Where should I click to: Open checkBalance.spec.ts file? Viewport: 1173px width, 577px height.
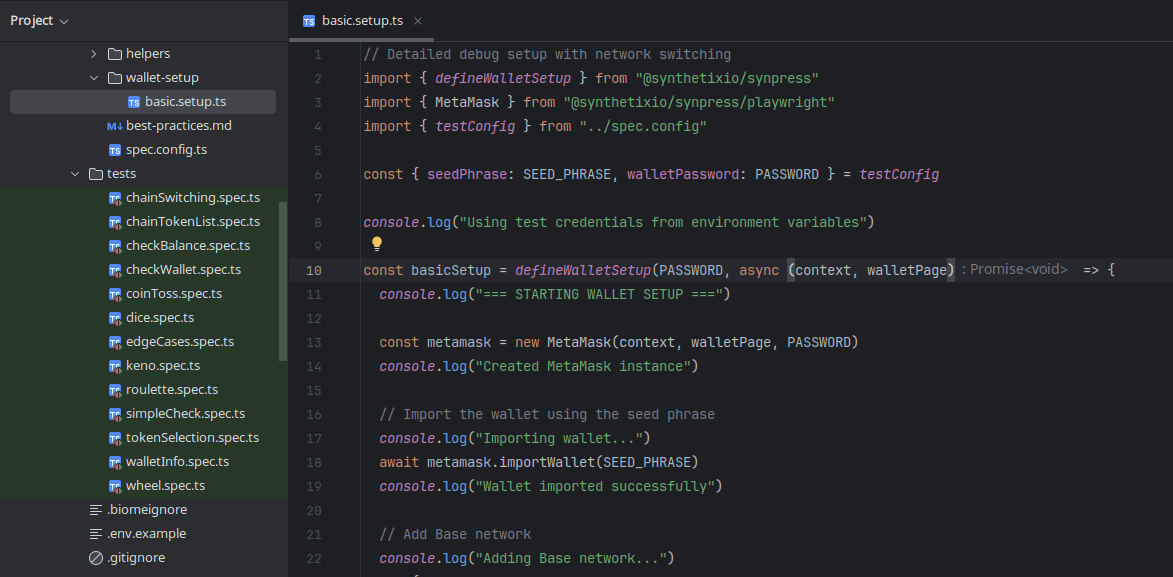pyautogui.click(x=188, y=246)
